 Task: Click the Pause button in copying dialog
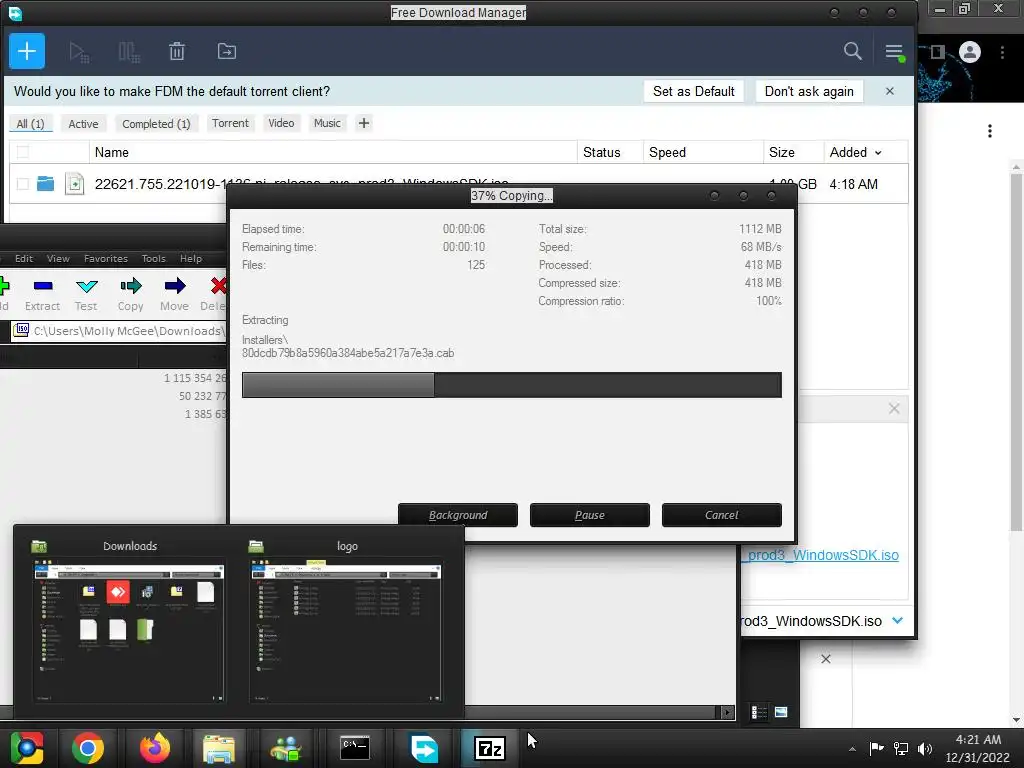(x=590, y=515)
